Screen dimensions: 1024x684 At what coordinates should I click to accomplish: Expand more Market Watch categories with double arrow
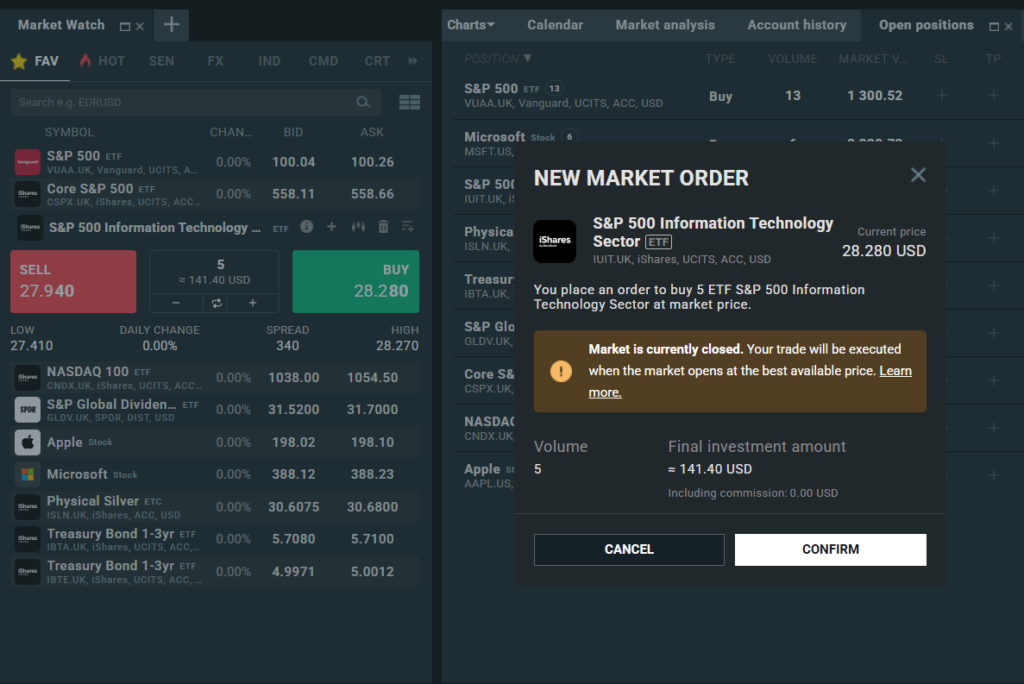coord(413,61)
